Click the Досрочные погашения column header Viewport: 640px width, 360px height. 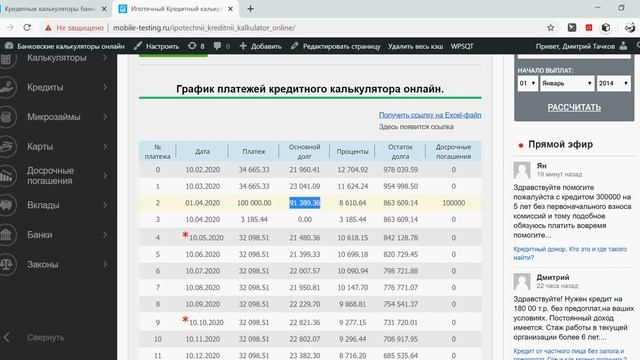pyautogui.click(x=453, y=151)
